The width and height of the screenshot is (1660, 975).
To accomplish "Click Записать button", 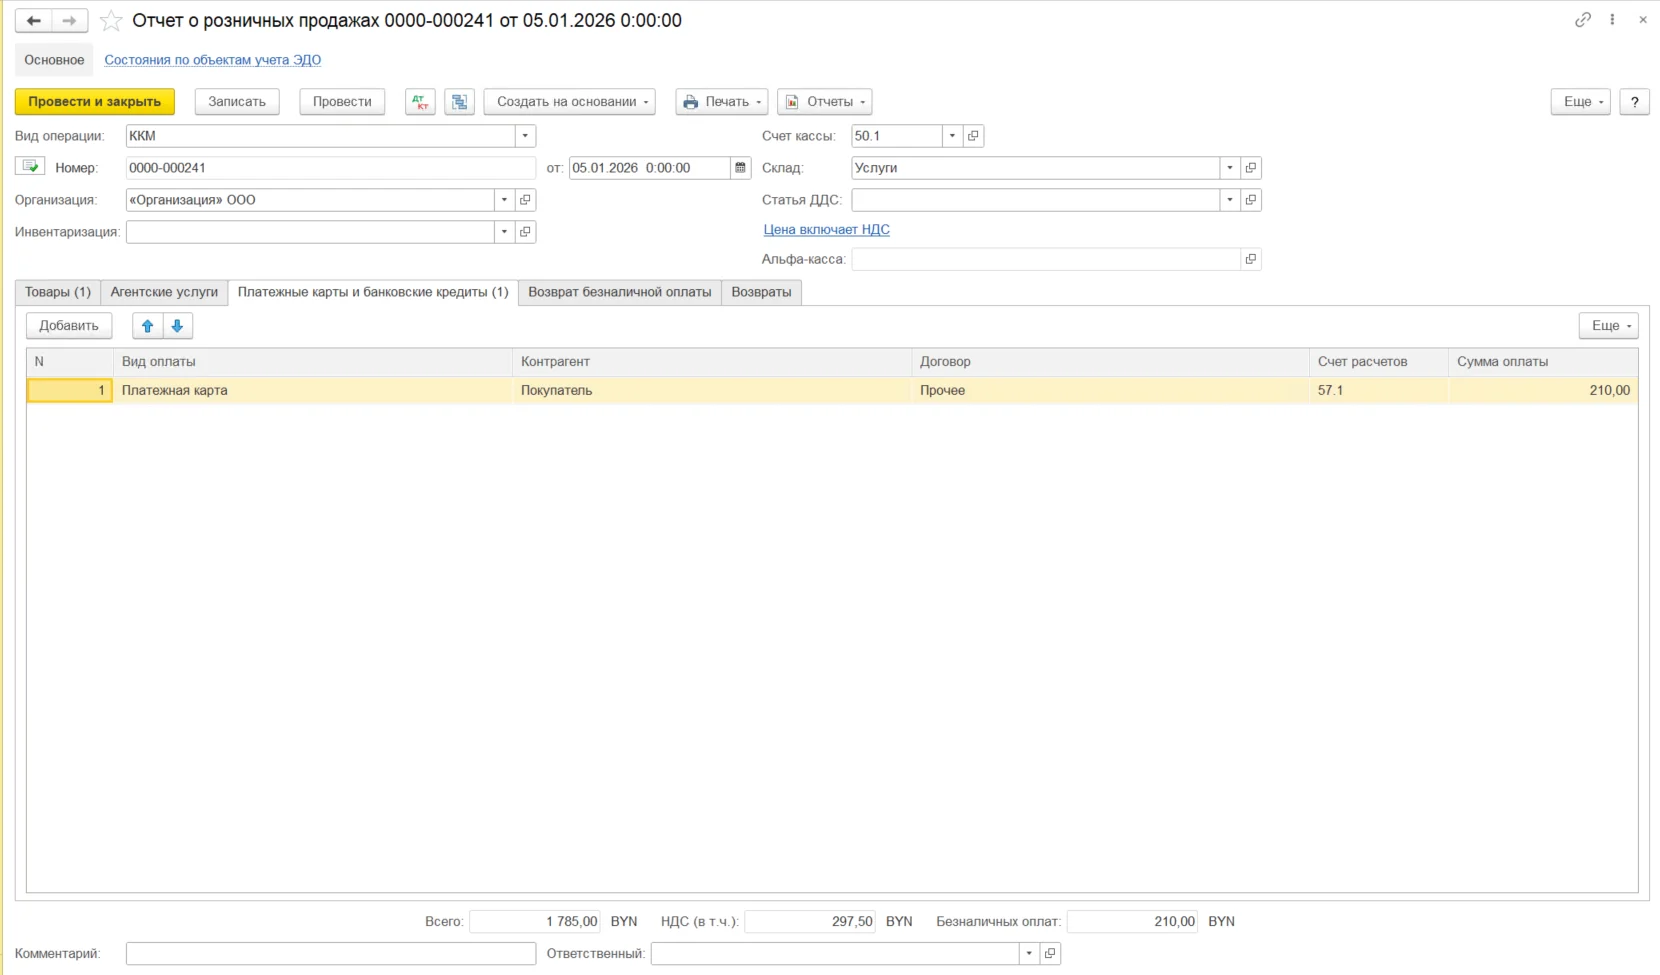I will click(237, 102).
